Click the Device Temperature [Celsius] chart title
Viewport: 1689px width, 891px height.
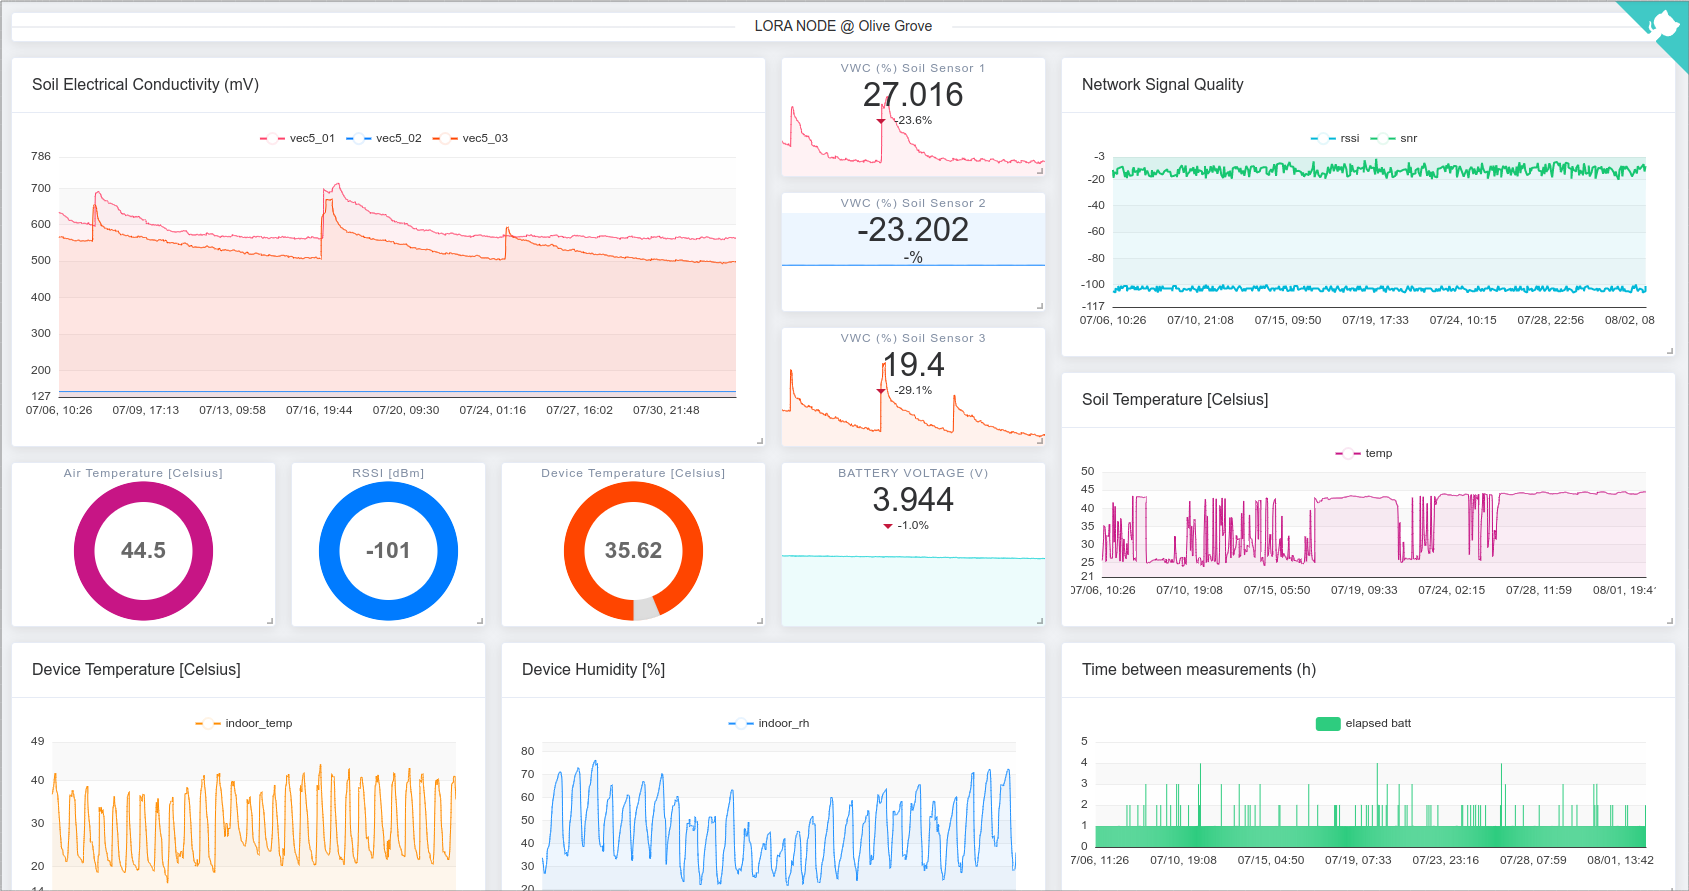[136, 670]
